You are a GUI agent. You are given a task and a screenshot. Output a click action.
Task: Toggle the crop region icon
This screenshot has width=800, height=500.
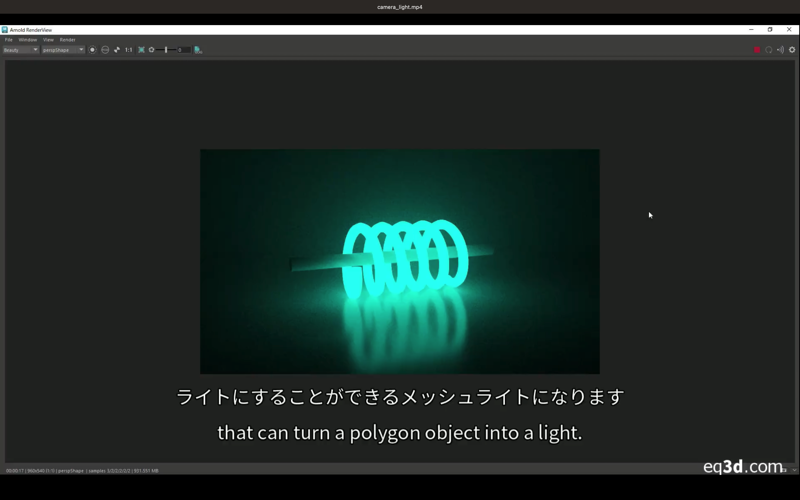(x=141, y=50)
